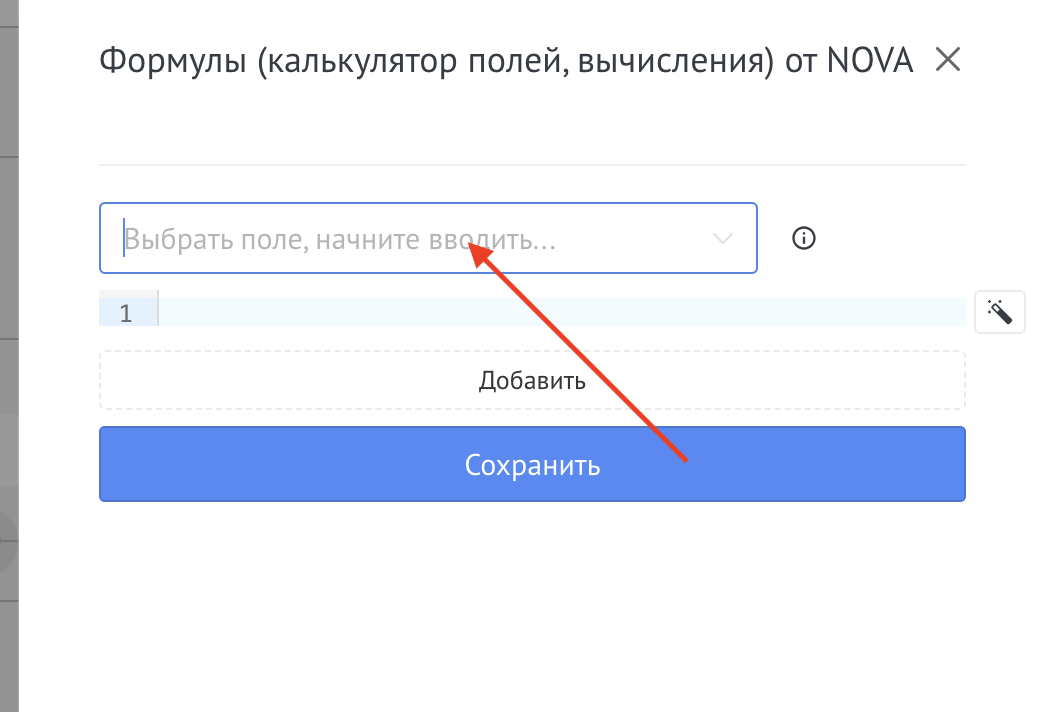Run the wand formula helper tool

point(999,312)
